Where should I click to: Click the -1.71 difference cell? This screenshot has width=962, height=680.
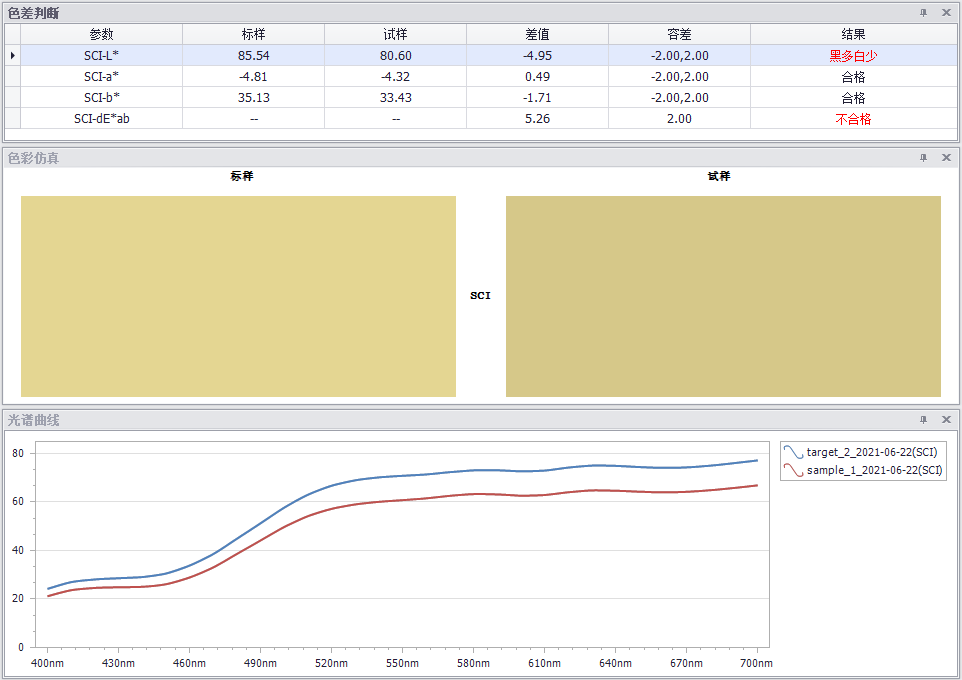pyautogui.click(x=537, y=98)
